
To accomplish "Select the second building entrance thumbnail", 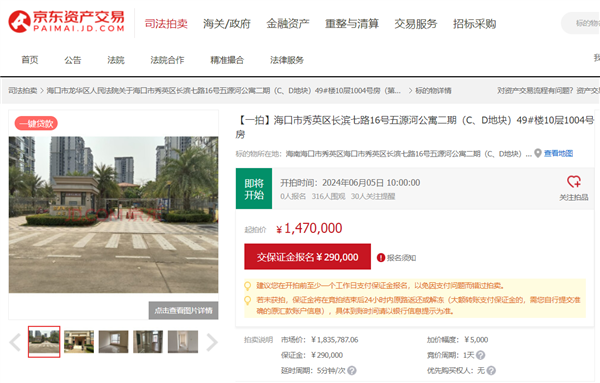I will pos(79,342).
